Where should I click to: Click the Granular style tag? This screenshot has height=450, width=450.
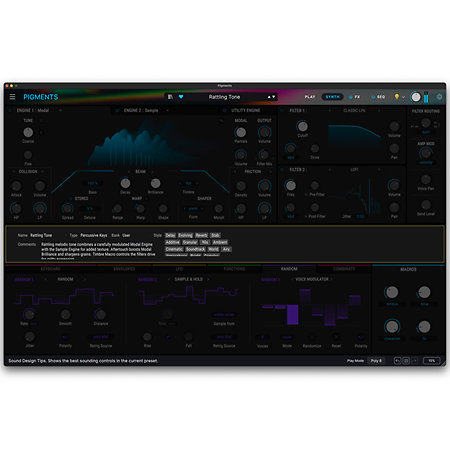point(190,242)
